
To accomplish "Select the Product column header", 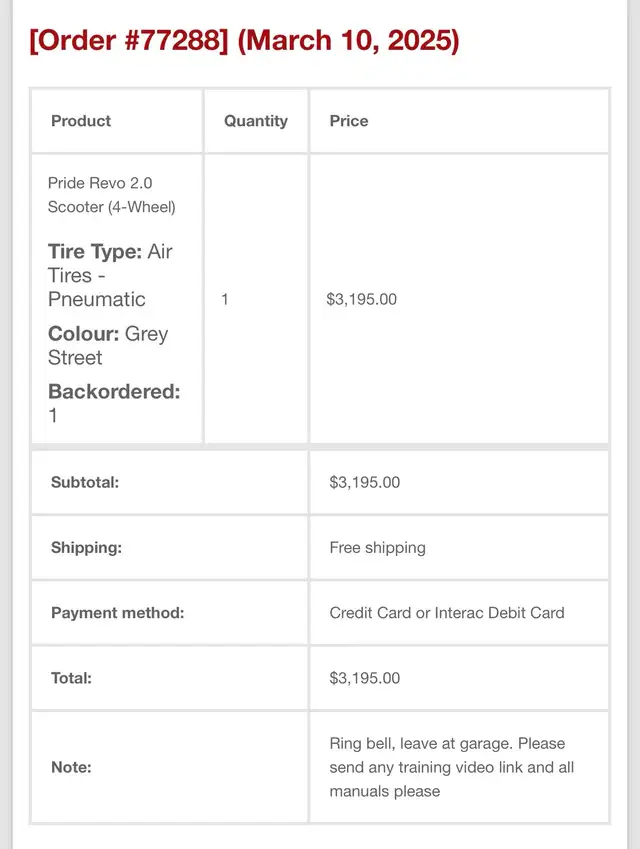I will [81, 121].
